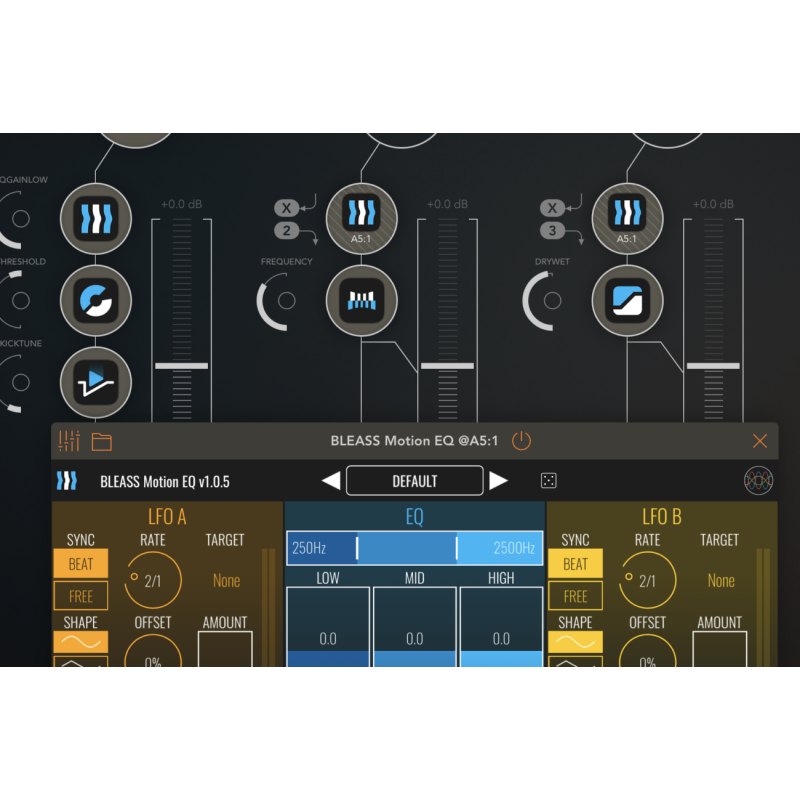The width and height of the screenshot is (800, 800).
Task: Open the first channel's Motion EQ plugin node
Action: (x=96, y=218)
